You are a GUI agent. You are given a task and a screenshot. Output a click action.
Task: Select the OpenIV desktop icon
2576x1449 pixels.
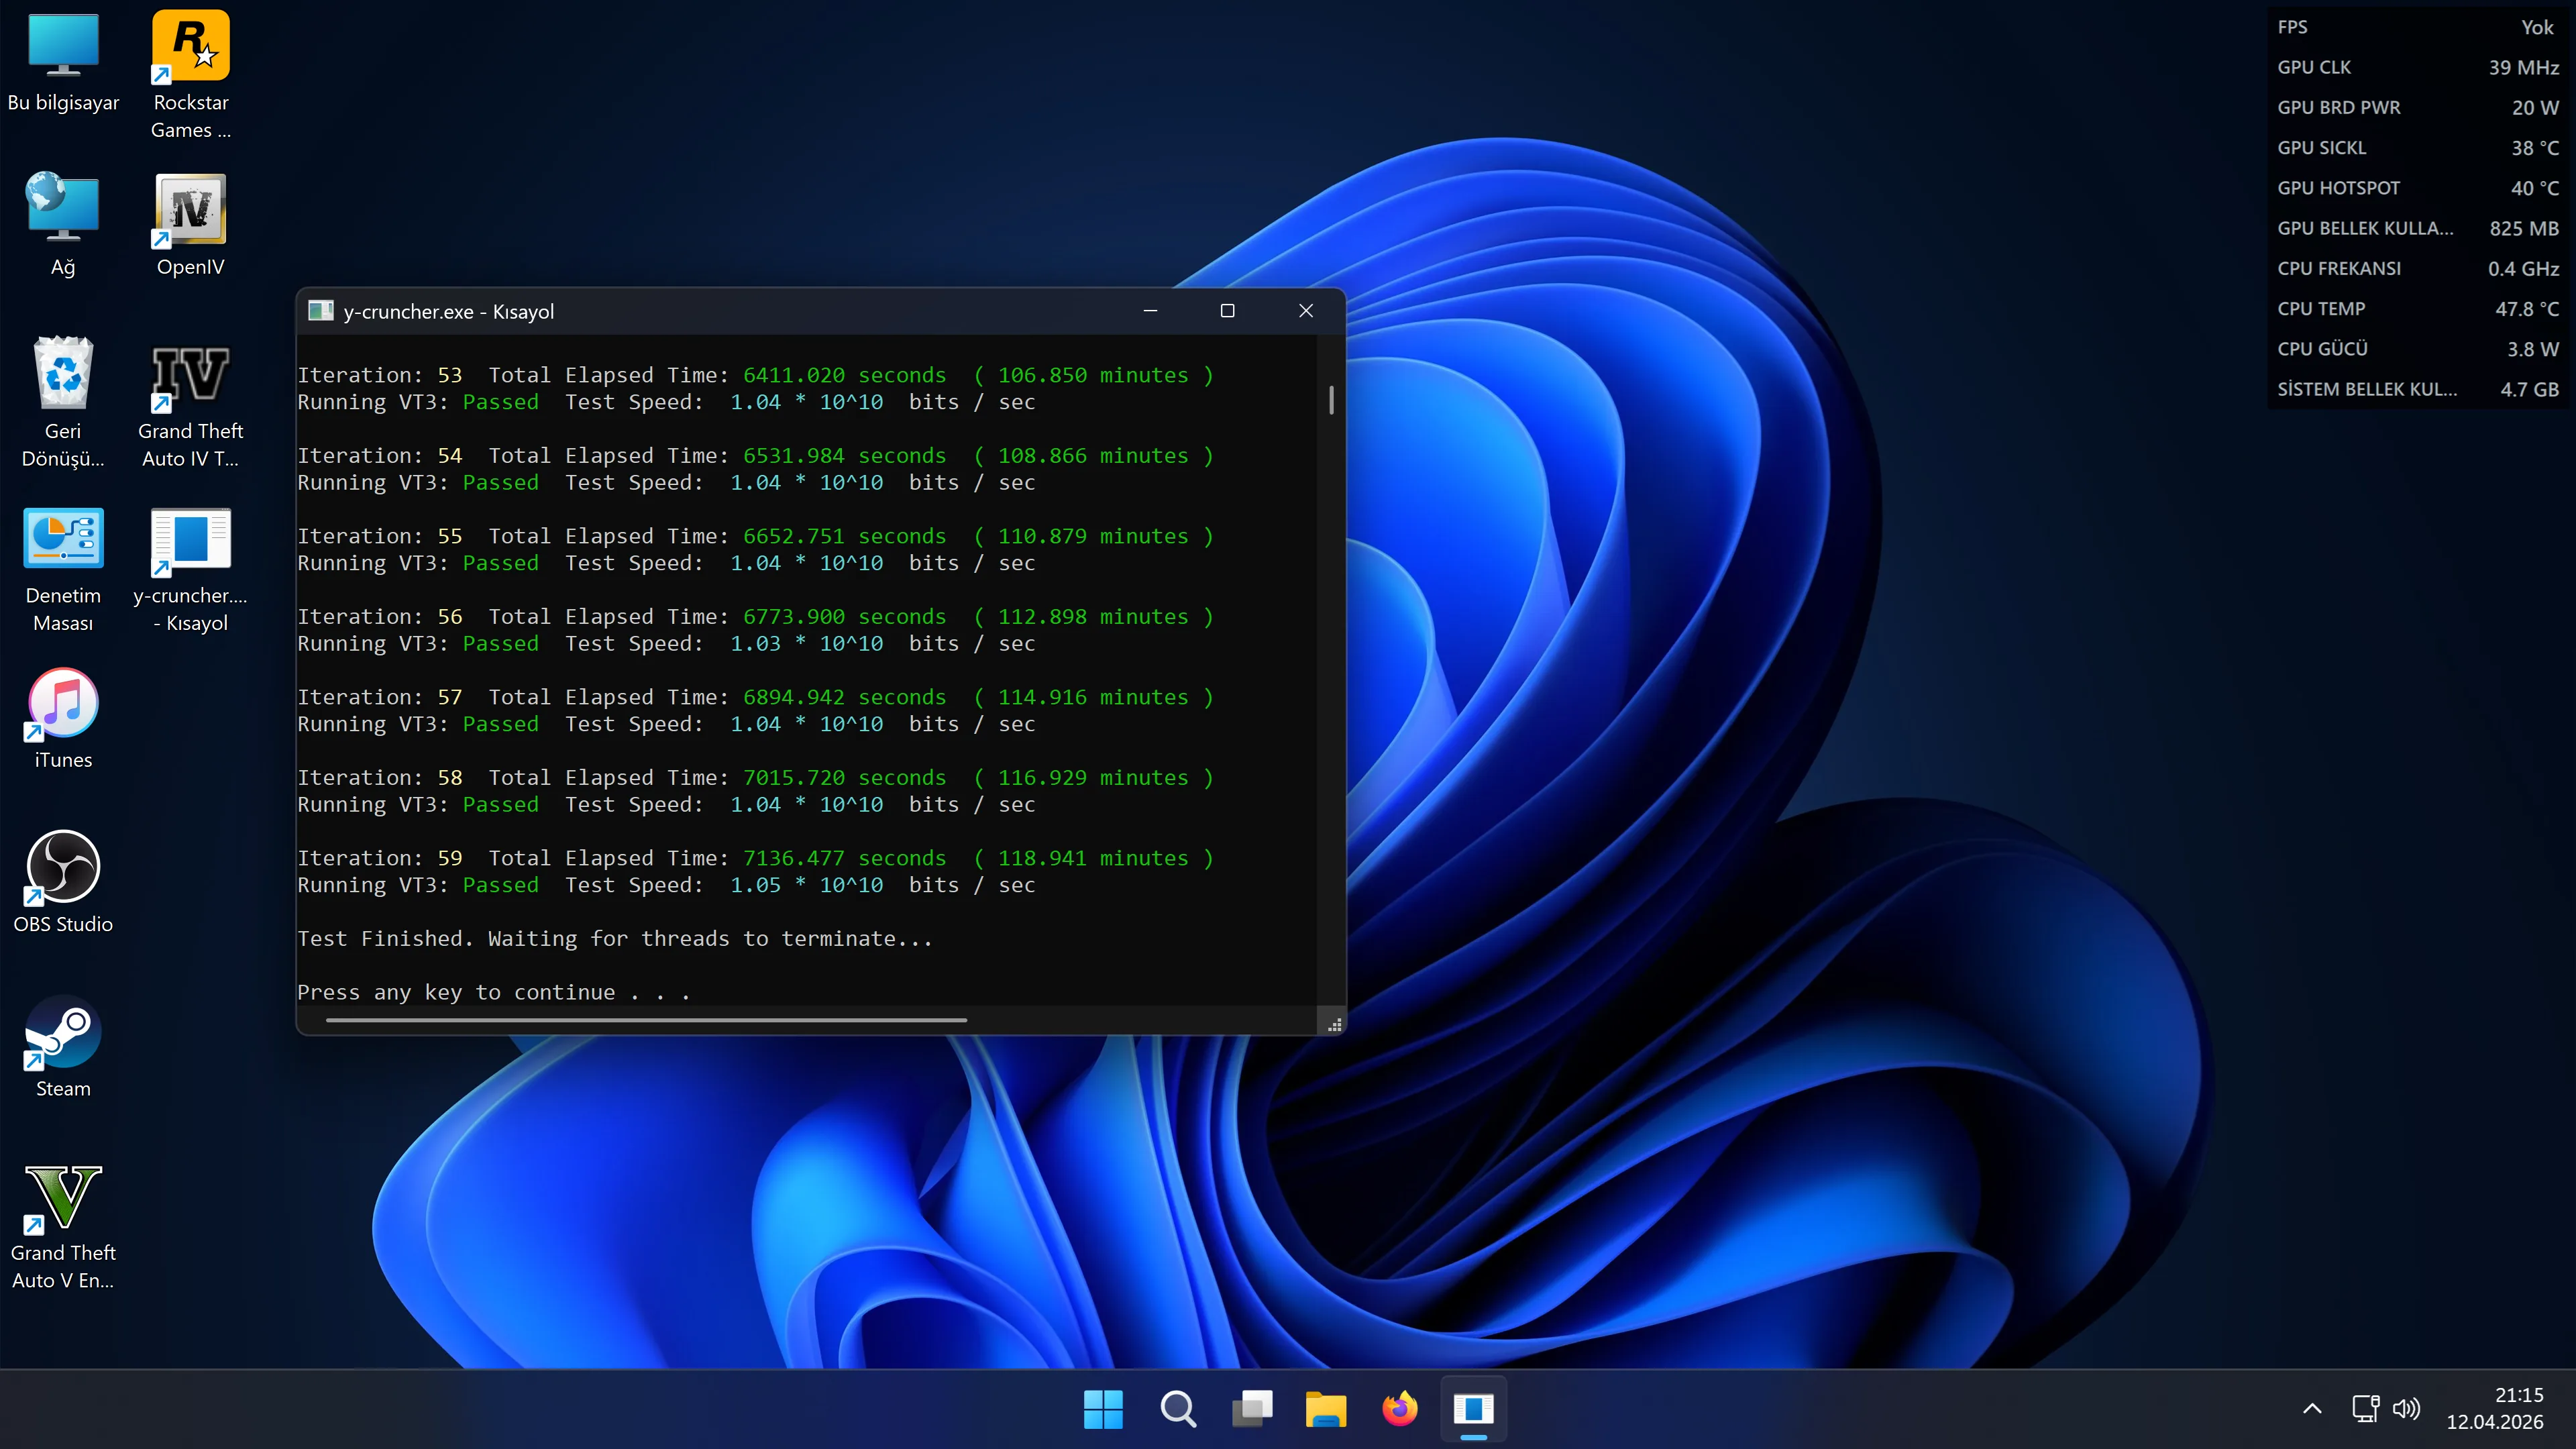190,224
